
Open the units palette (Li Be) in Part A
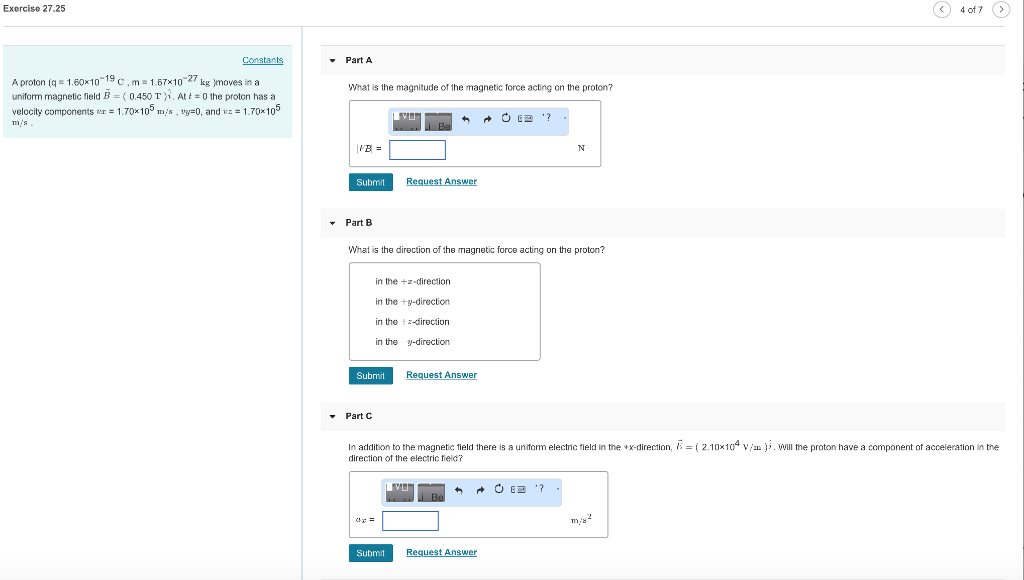(x=437, y=122)
